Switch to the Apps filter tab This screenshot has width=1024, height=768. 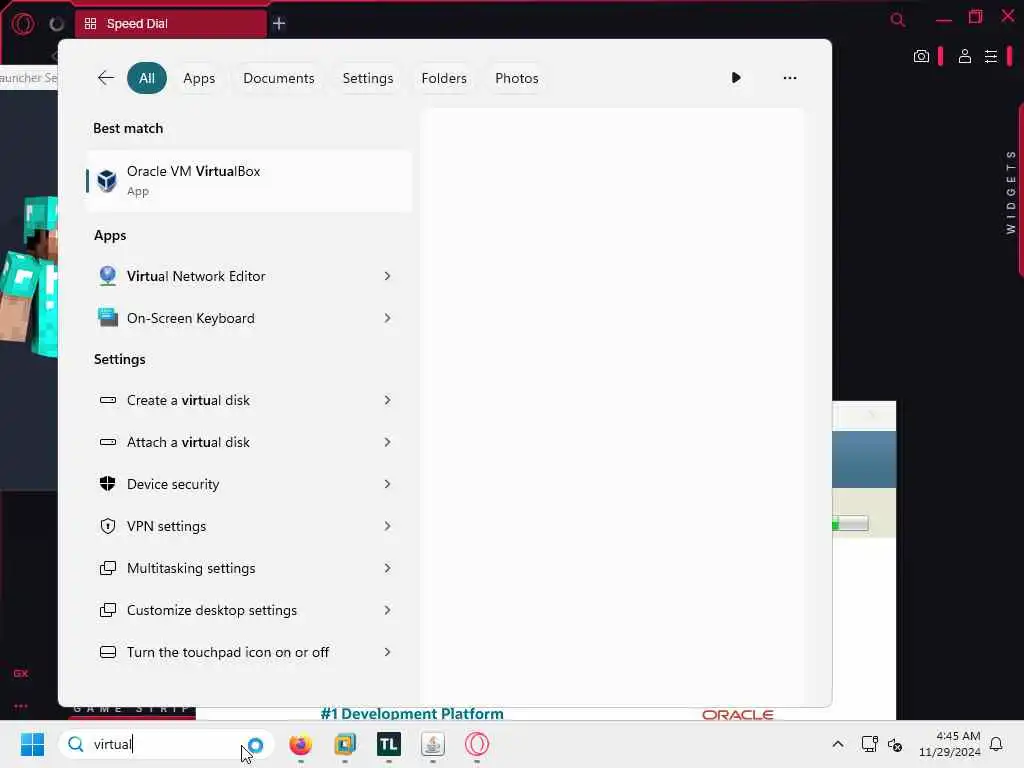[x=199, y=78]
